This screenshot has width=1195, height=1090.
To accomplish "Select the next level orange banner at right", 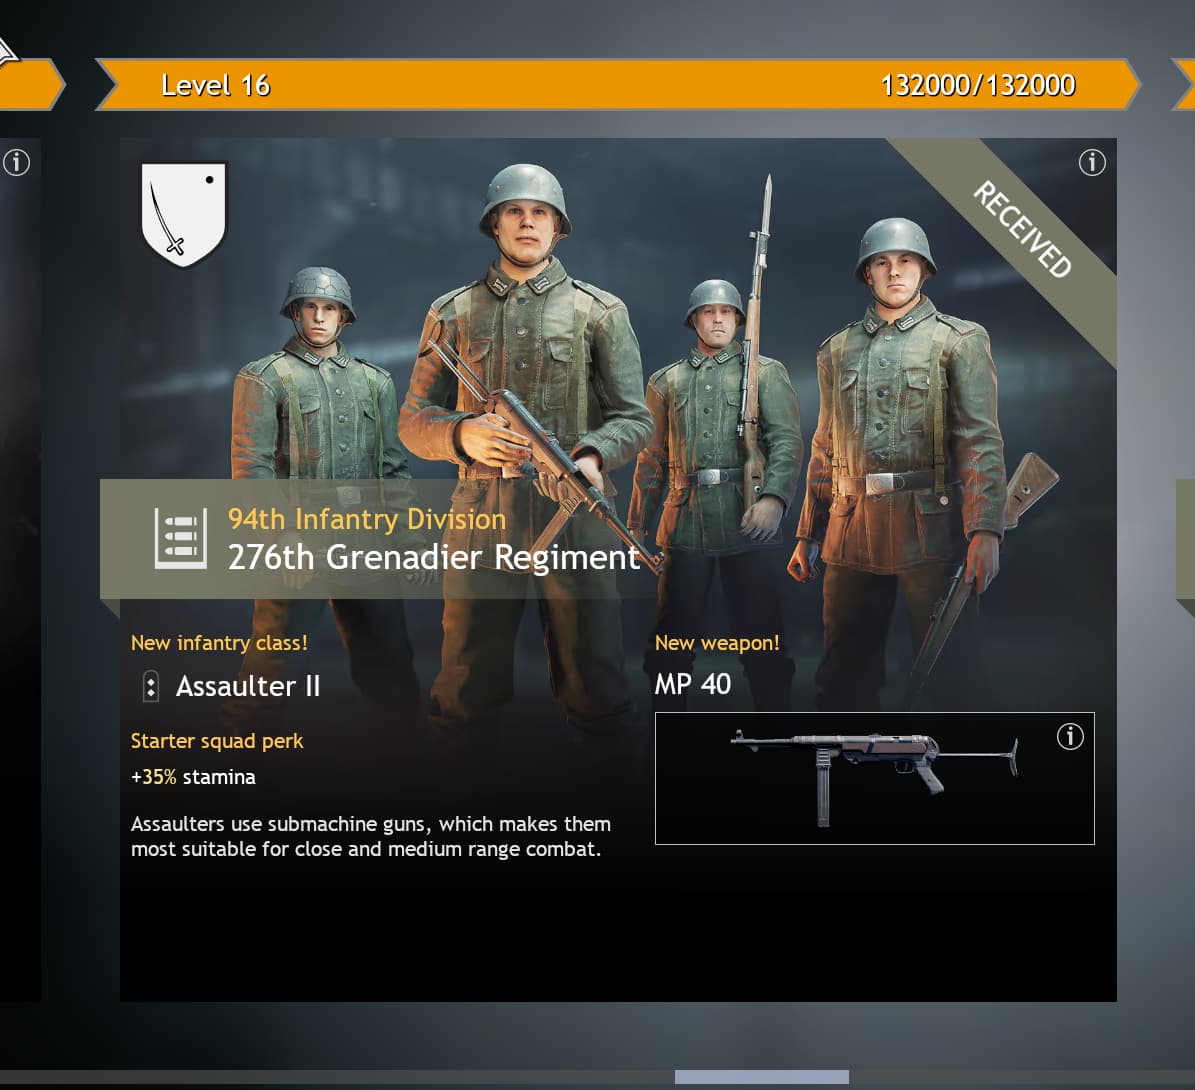I will click(x=1184, y=85).
